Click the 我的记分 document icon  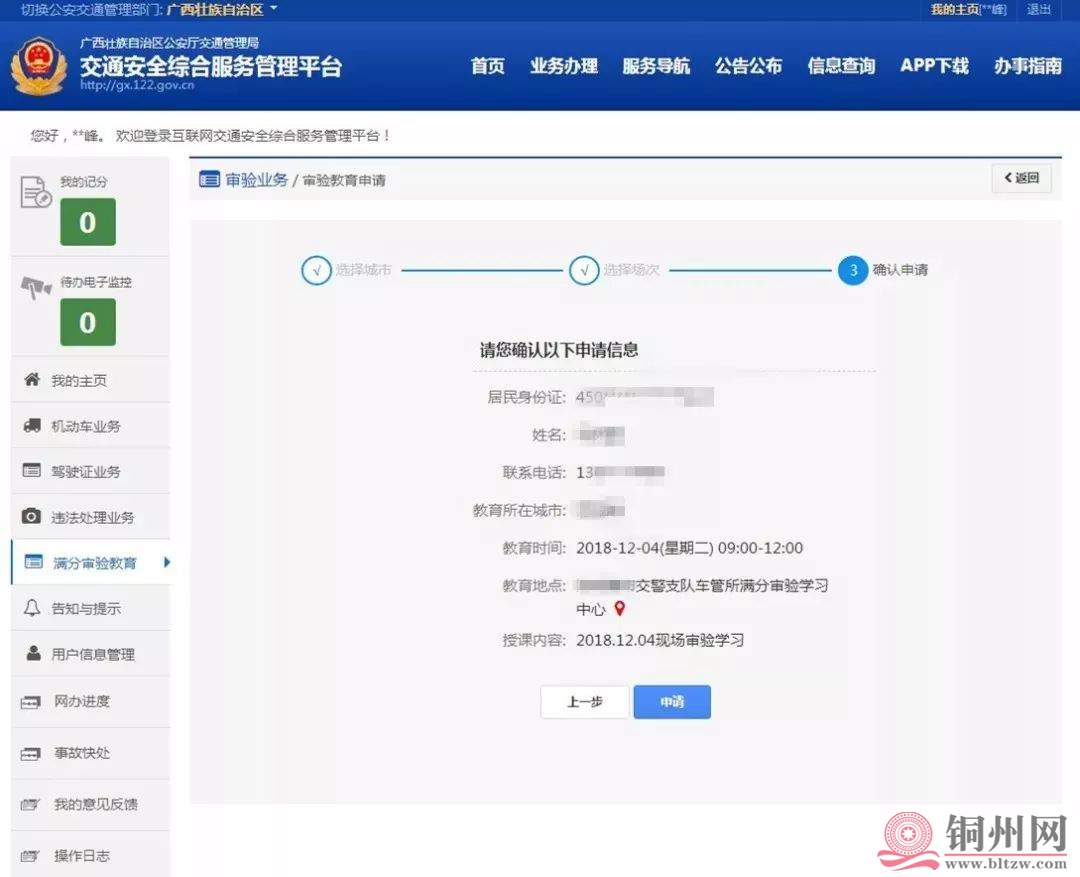36,192
